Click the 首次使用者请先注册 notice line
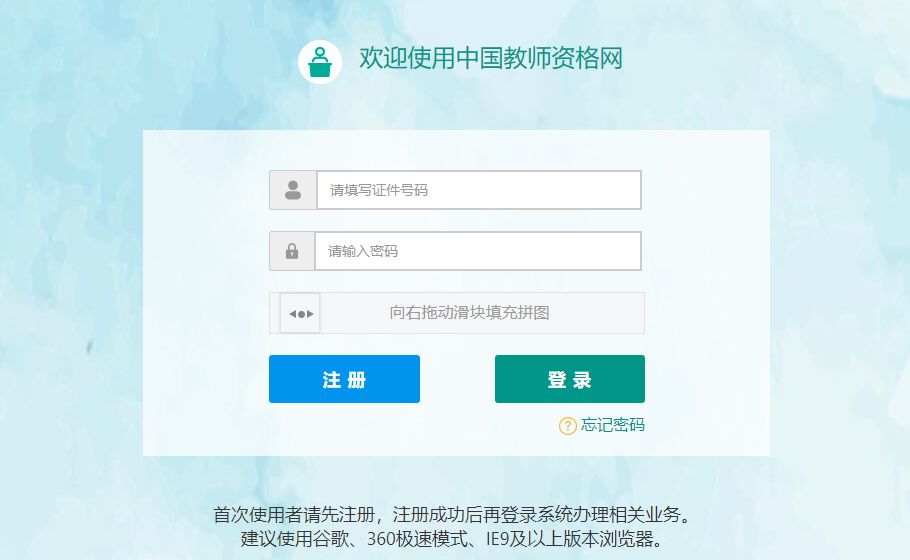The image size is (910, 560). pyautogui.click(x=452, y=515)
